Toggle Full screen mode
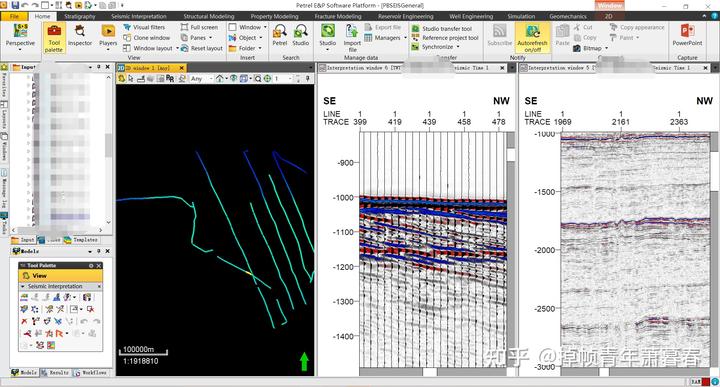720x387 pixels. (x=199, y=27)
